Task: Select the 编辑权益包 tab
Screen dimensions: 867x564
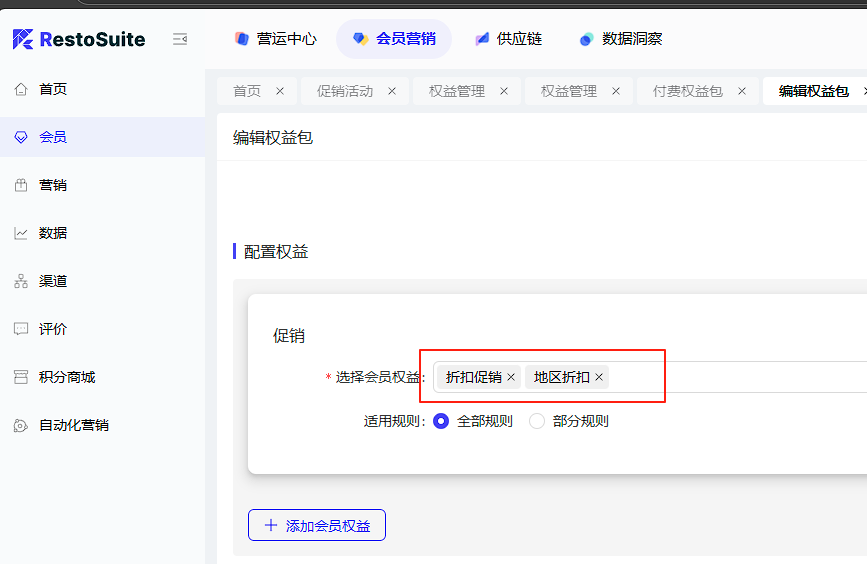Action: (814, 91)
